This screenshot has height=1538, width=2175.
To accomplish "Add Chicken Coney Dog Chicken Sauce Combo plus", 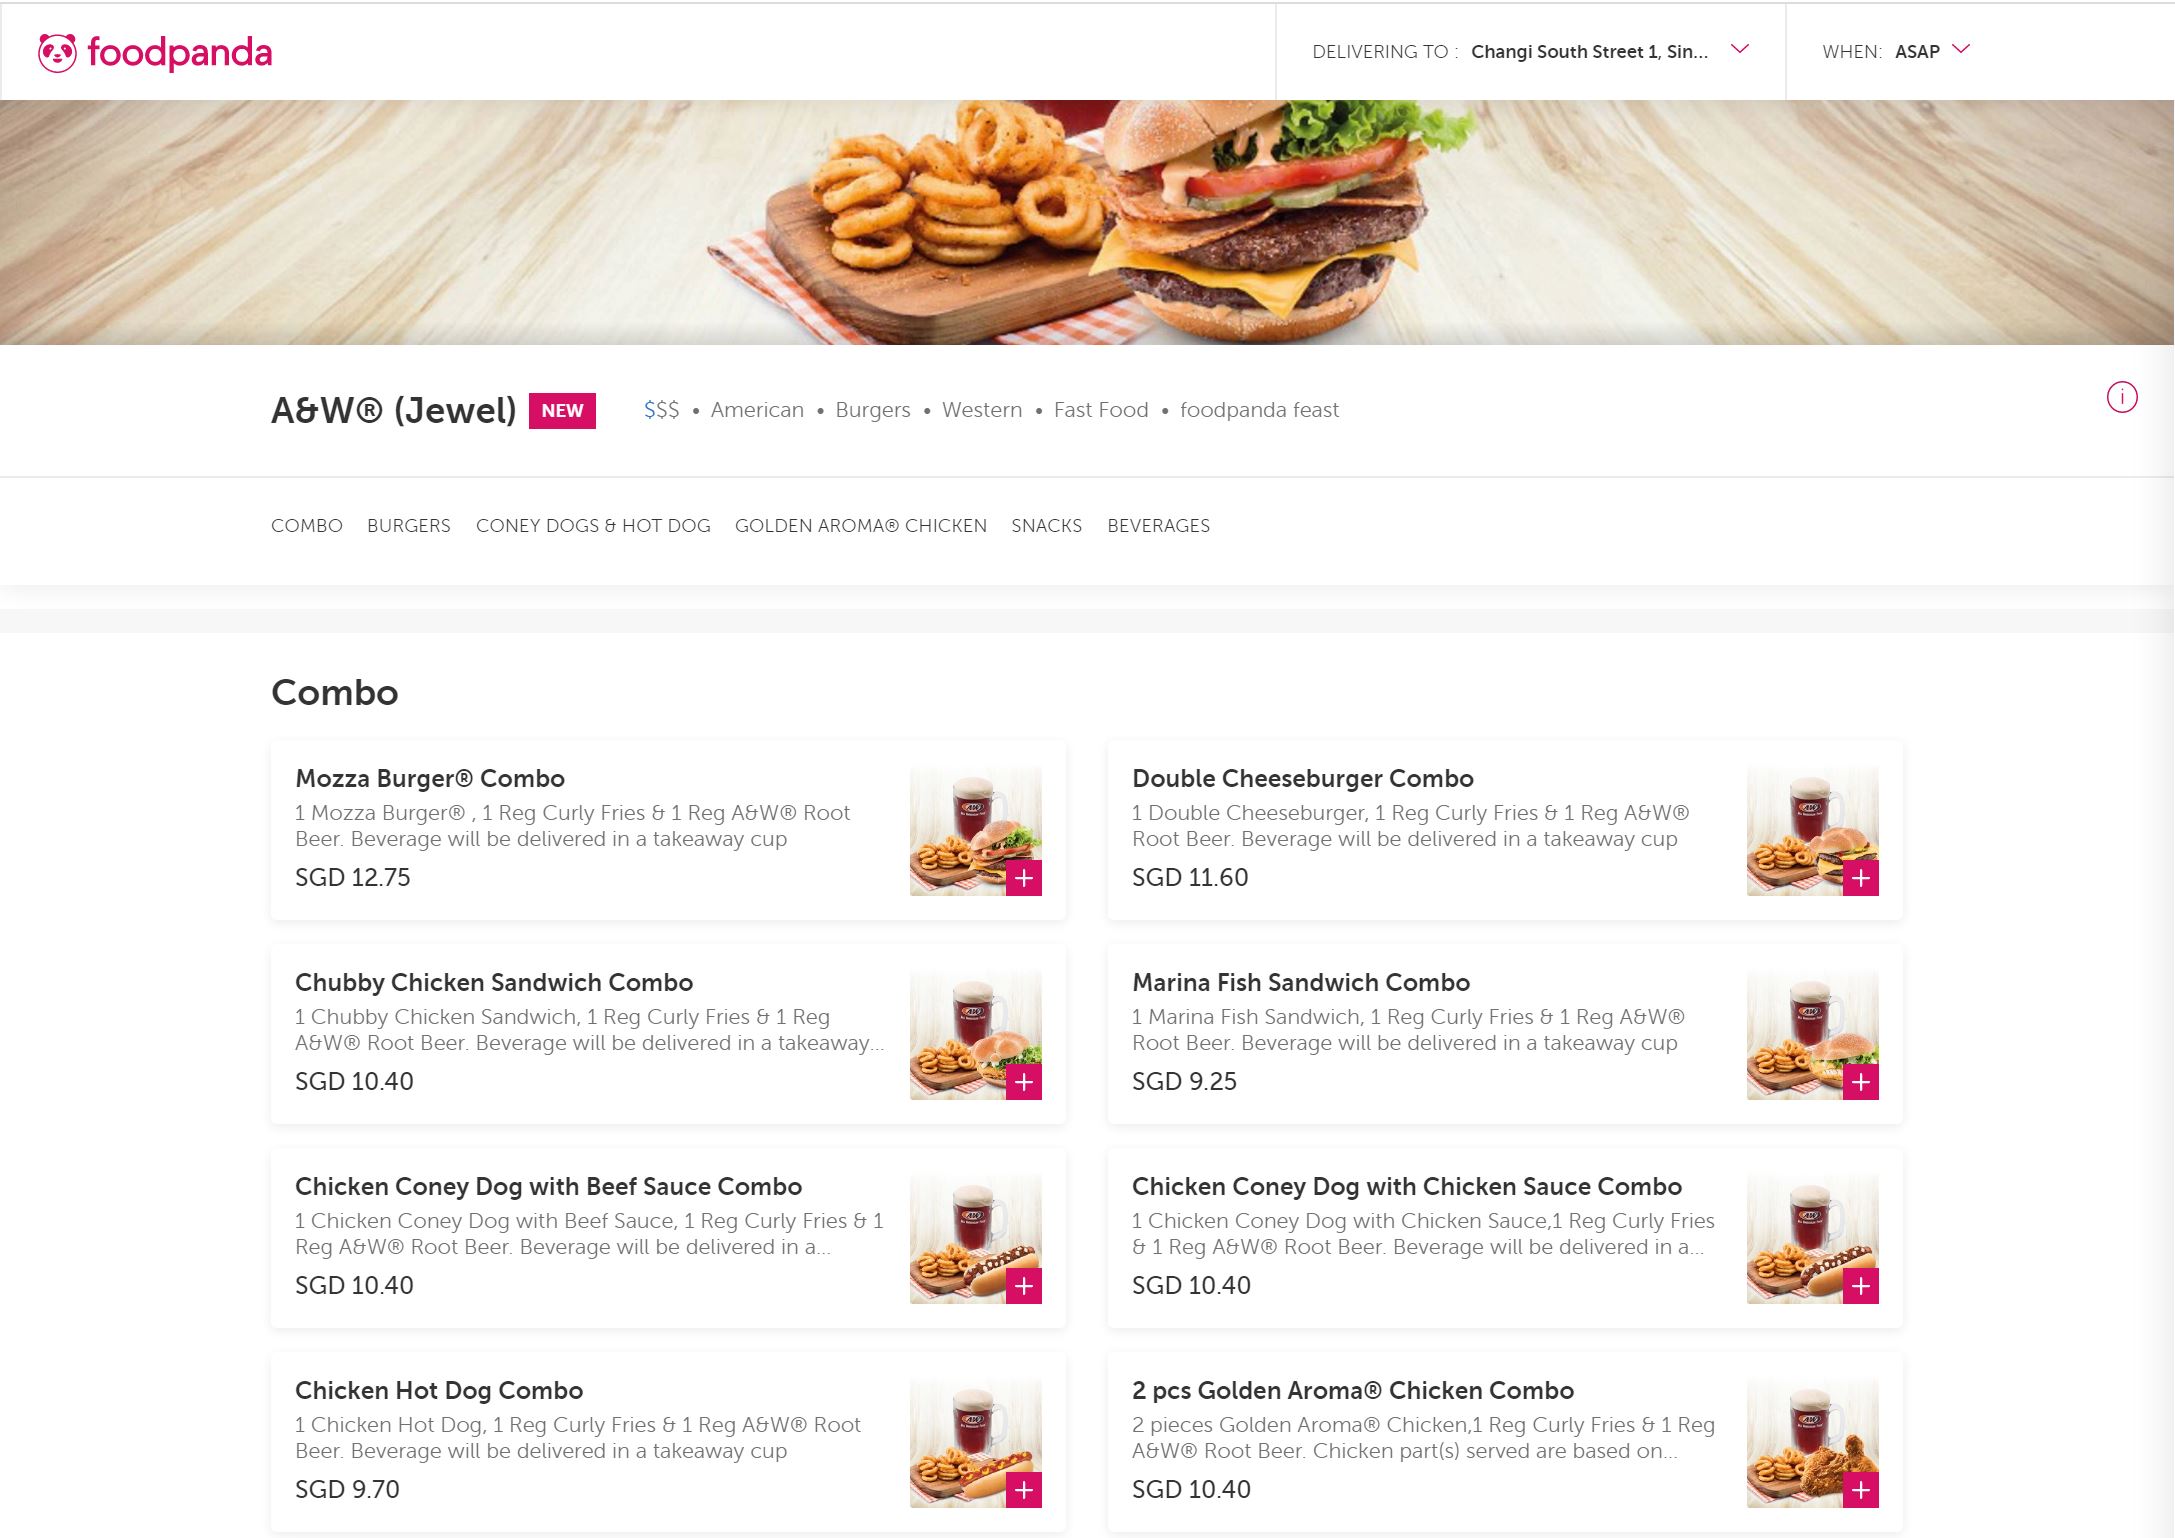I will pos(1861,1286).
